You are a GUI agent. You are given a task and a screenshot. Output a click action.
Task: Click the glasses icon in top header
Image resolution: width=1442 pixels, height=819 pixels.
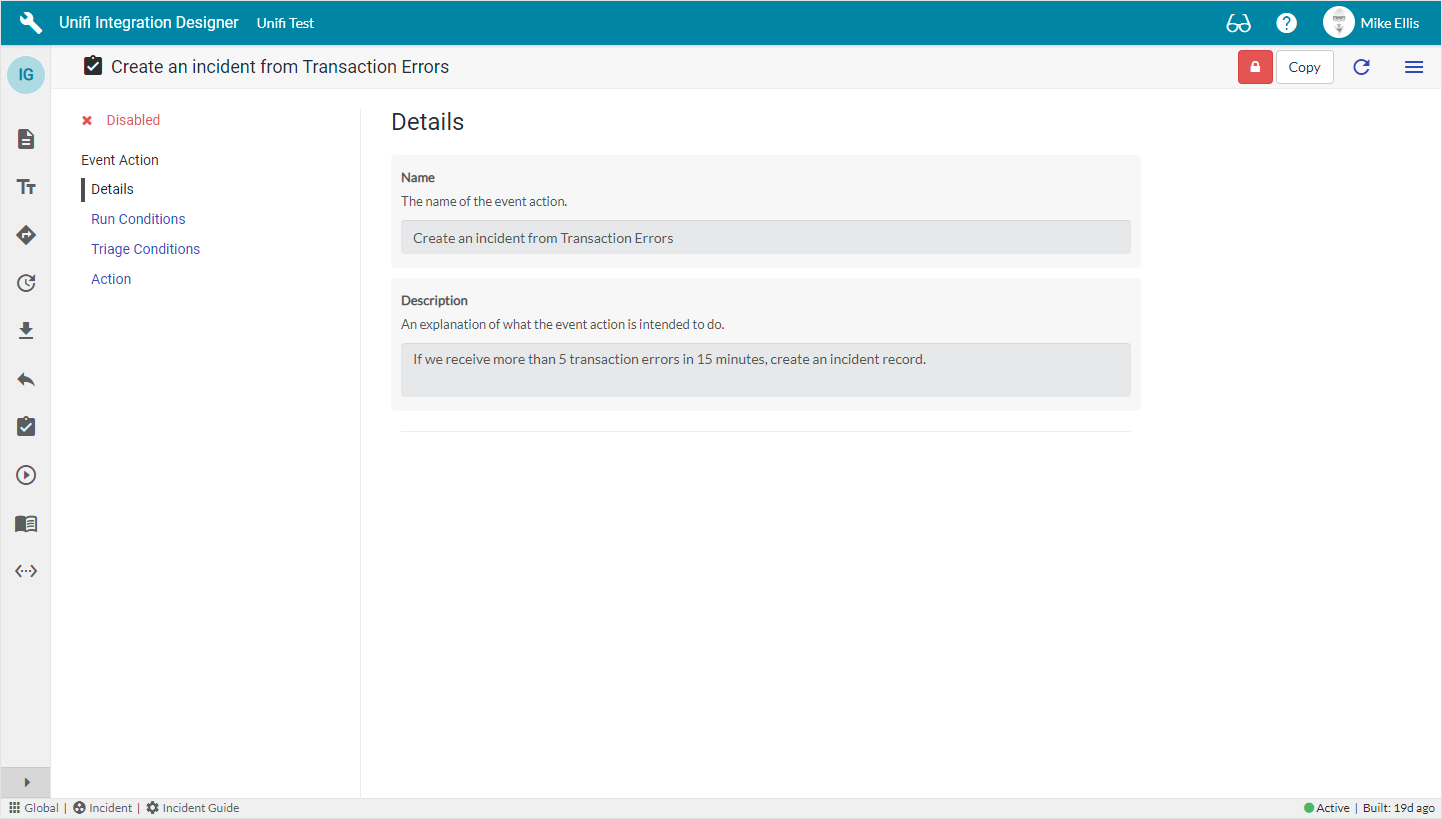point(1238,23)
